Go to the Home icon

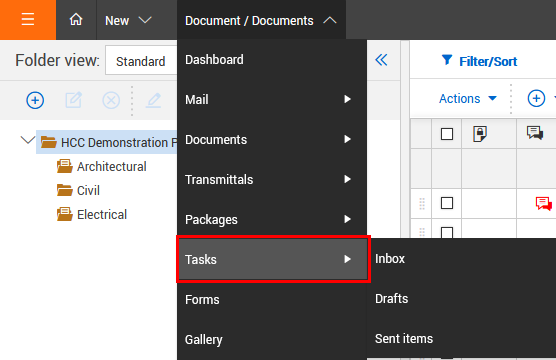(76, 20)
